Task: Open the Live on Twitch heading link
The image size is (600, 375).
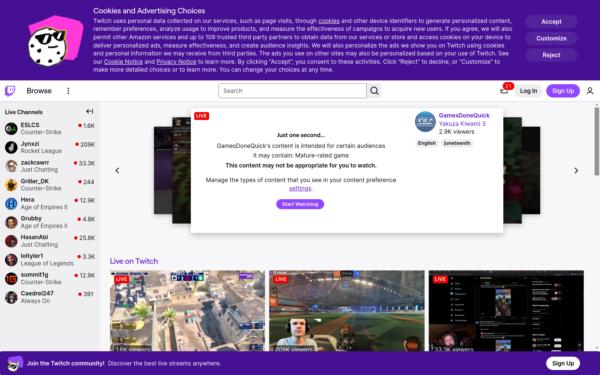Action: click(x=134, y=261)
